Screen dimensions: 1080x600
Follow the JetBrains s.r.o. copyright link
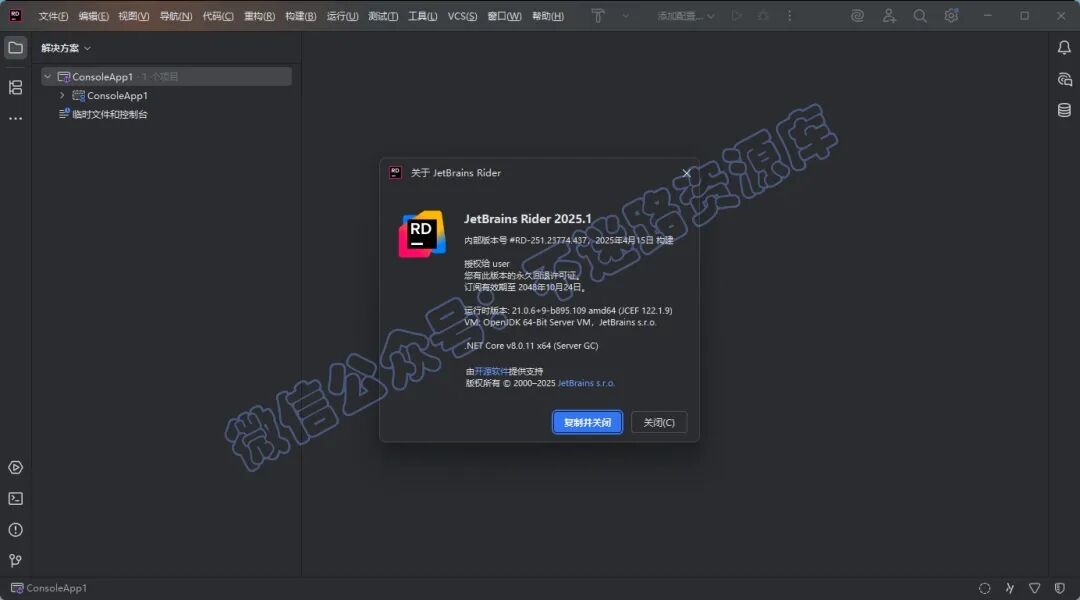coord(586,383)
